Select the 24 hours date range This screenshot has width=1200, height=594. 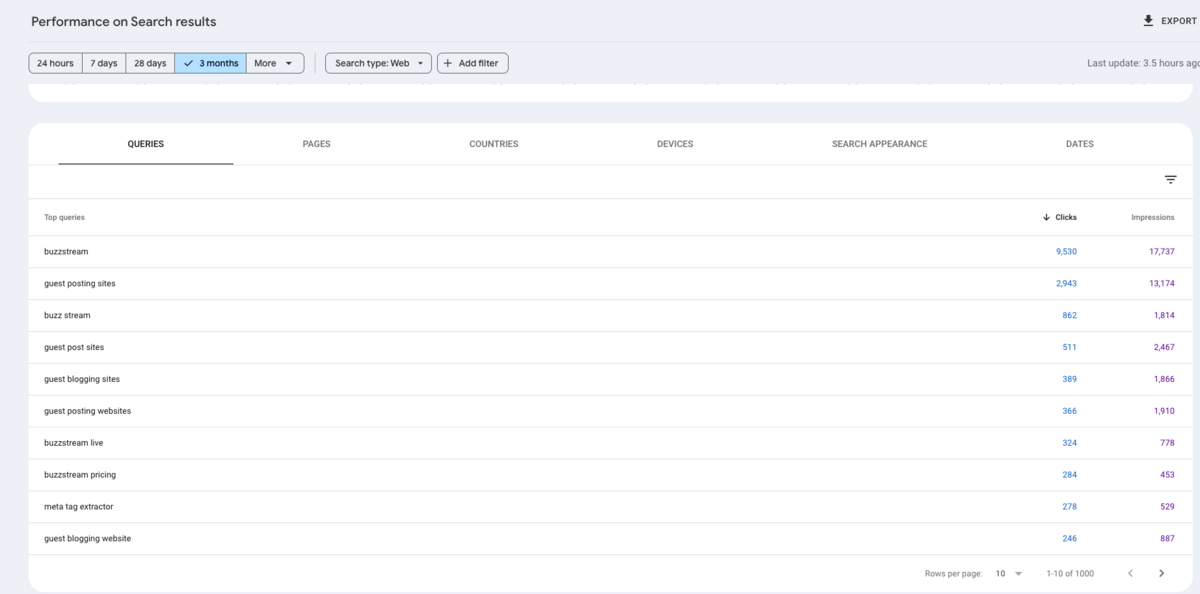(55, 63)
